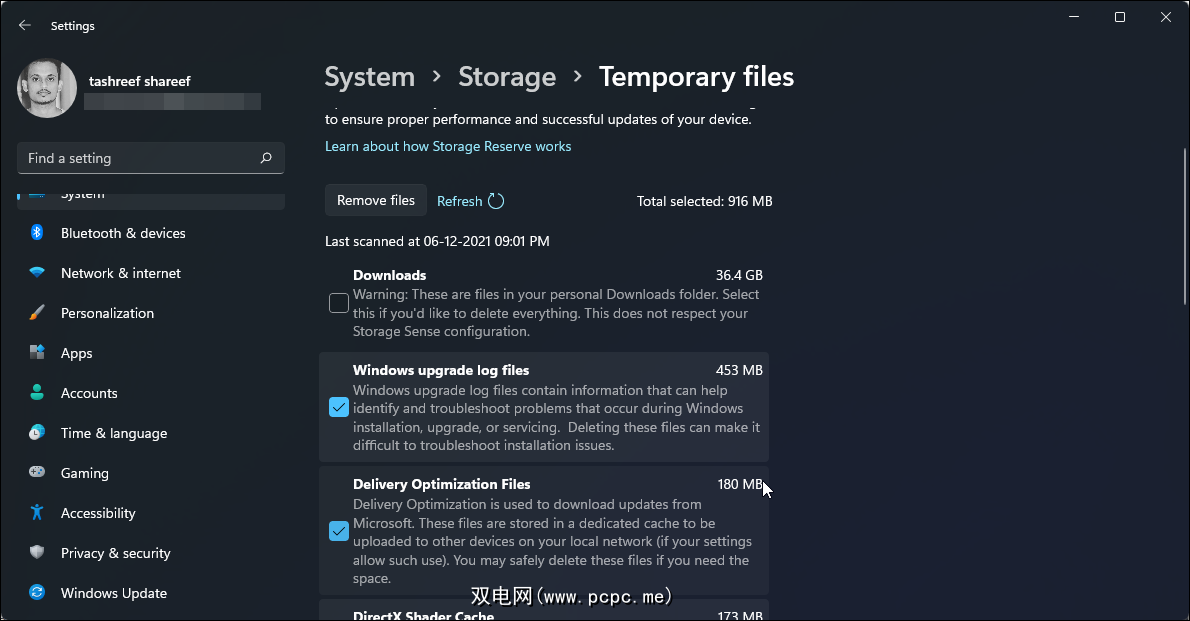Go back with the Settings back arrow
Image resolution: width=1190 pixels, height=621 pixels.
tap(25, 25)
